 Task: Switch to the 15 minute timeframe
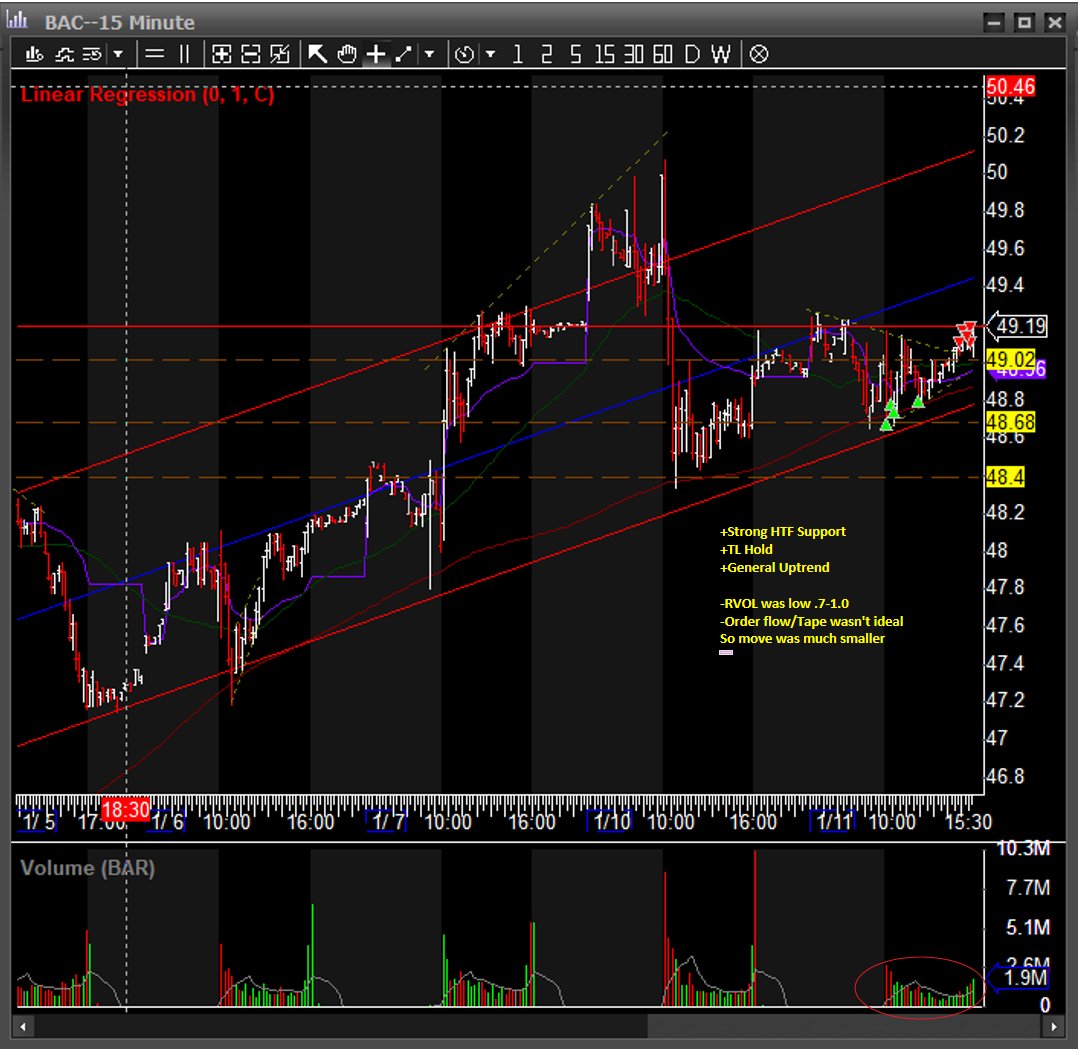coord(604,54)
